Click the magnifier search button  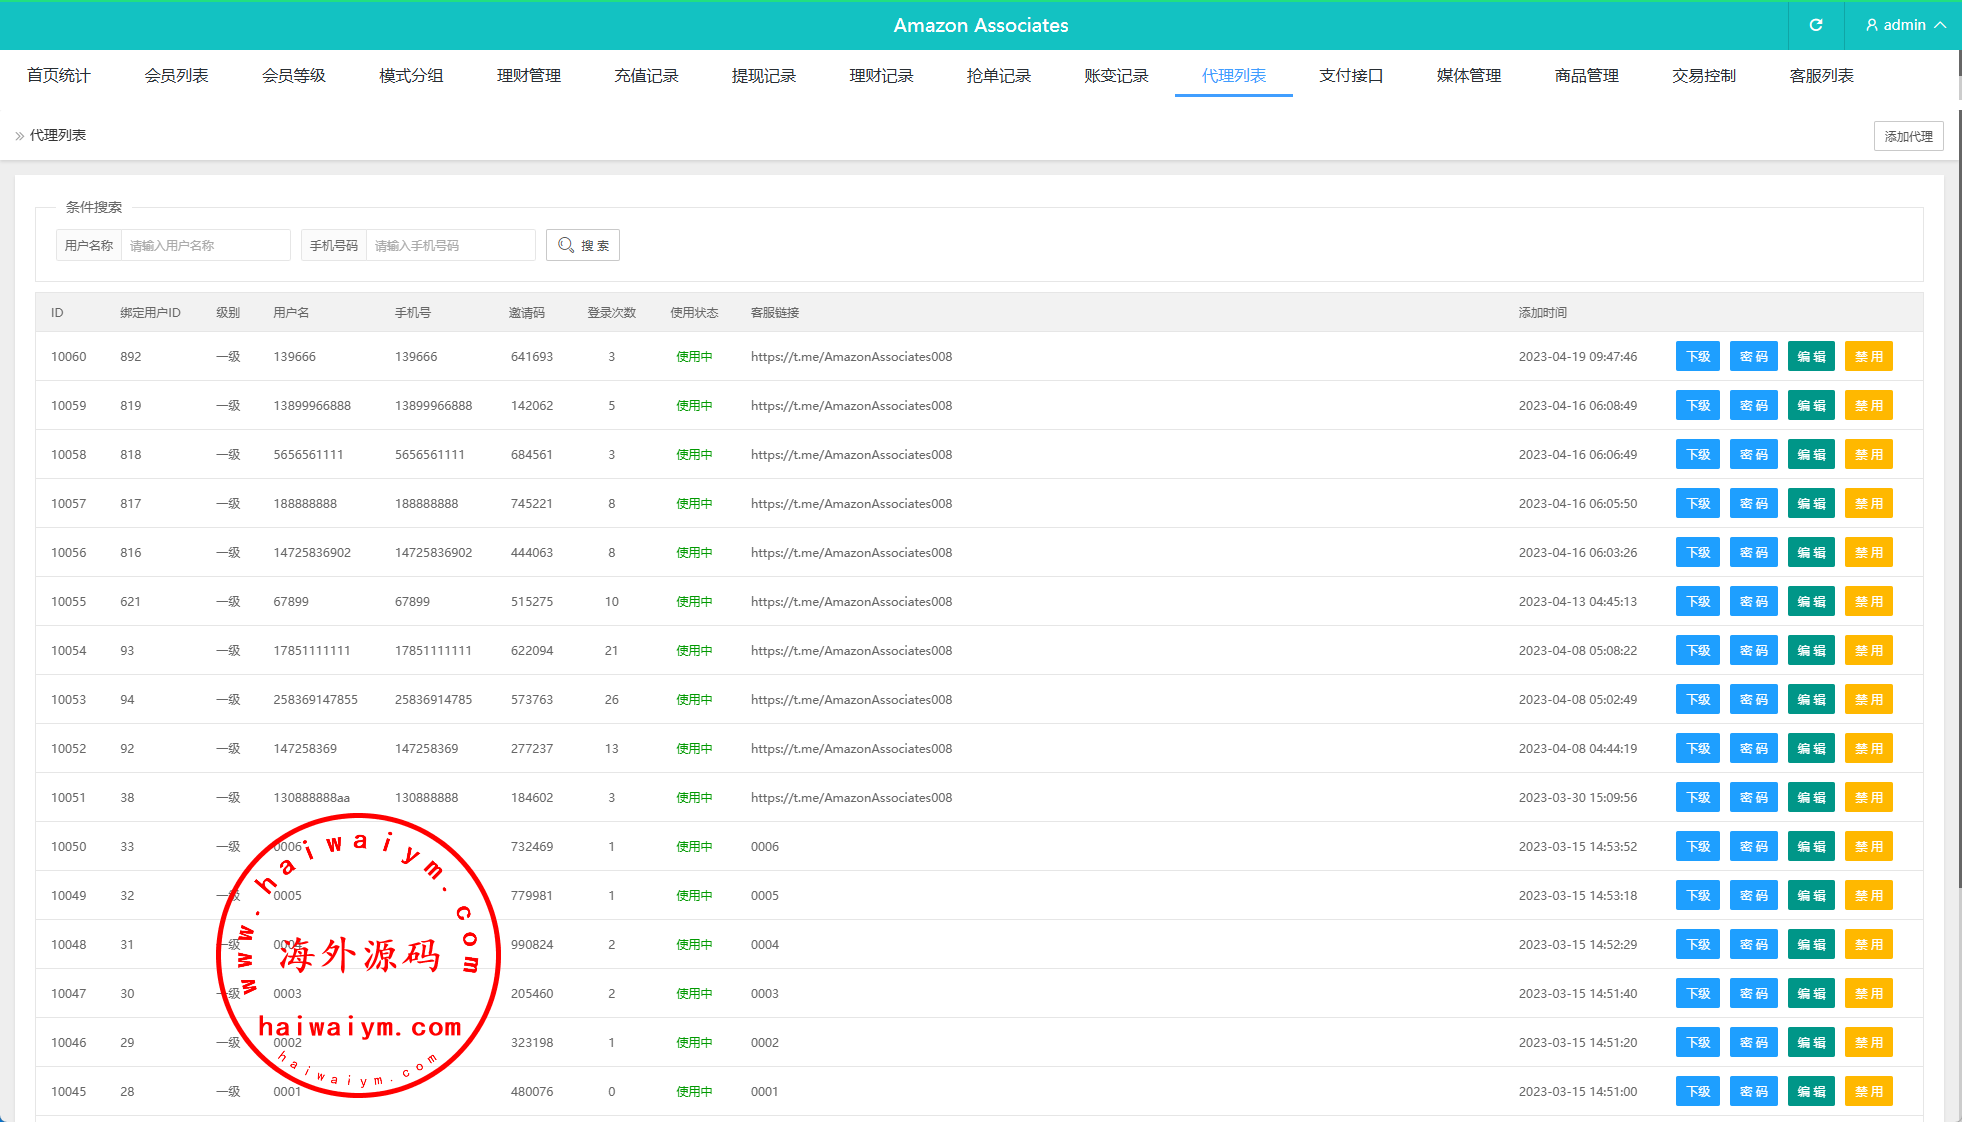582,245
